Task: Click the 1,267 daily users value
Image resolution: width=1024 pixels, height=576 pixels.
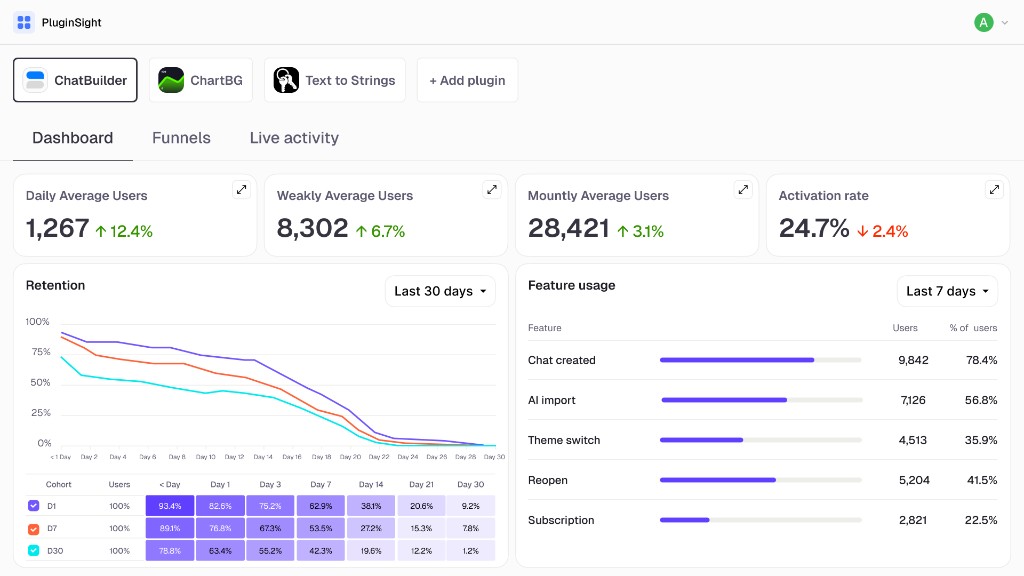Action: 57,229
